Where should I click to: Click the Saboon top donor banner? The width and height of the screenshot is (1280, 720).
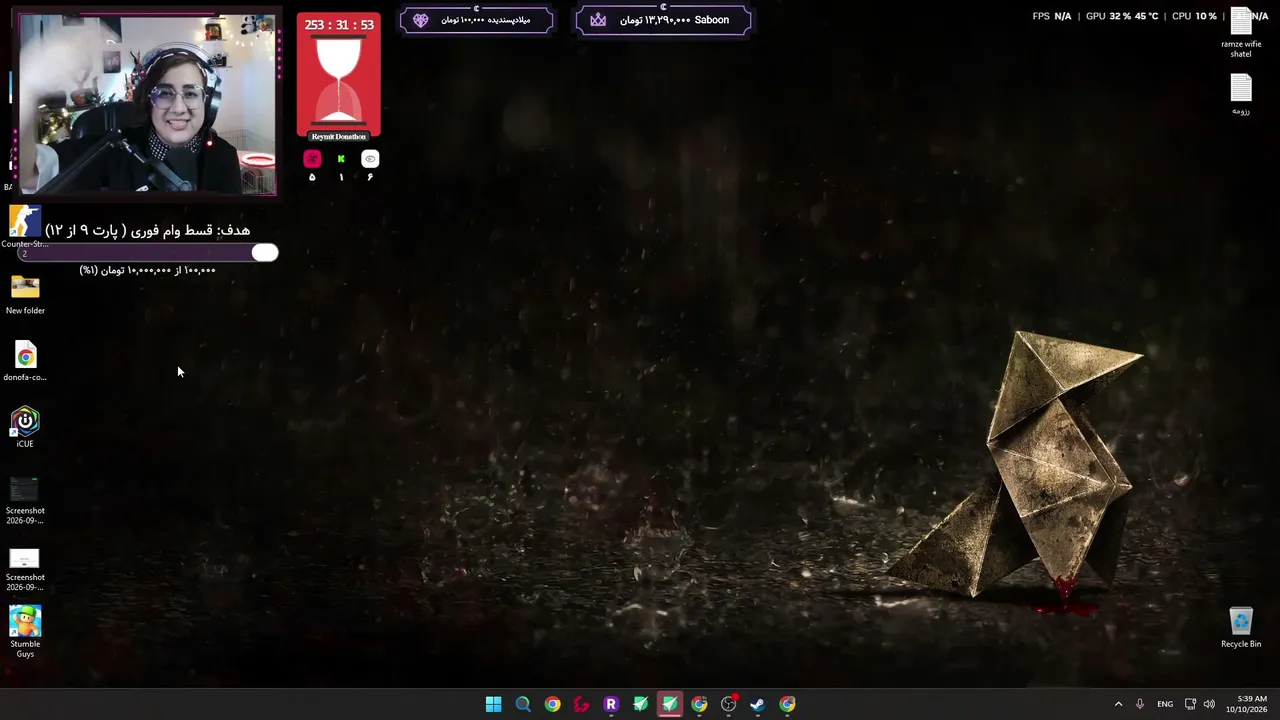click(663, 20)
